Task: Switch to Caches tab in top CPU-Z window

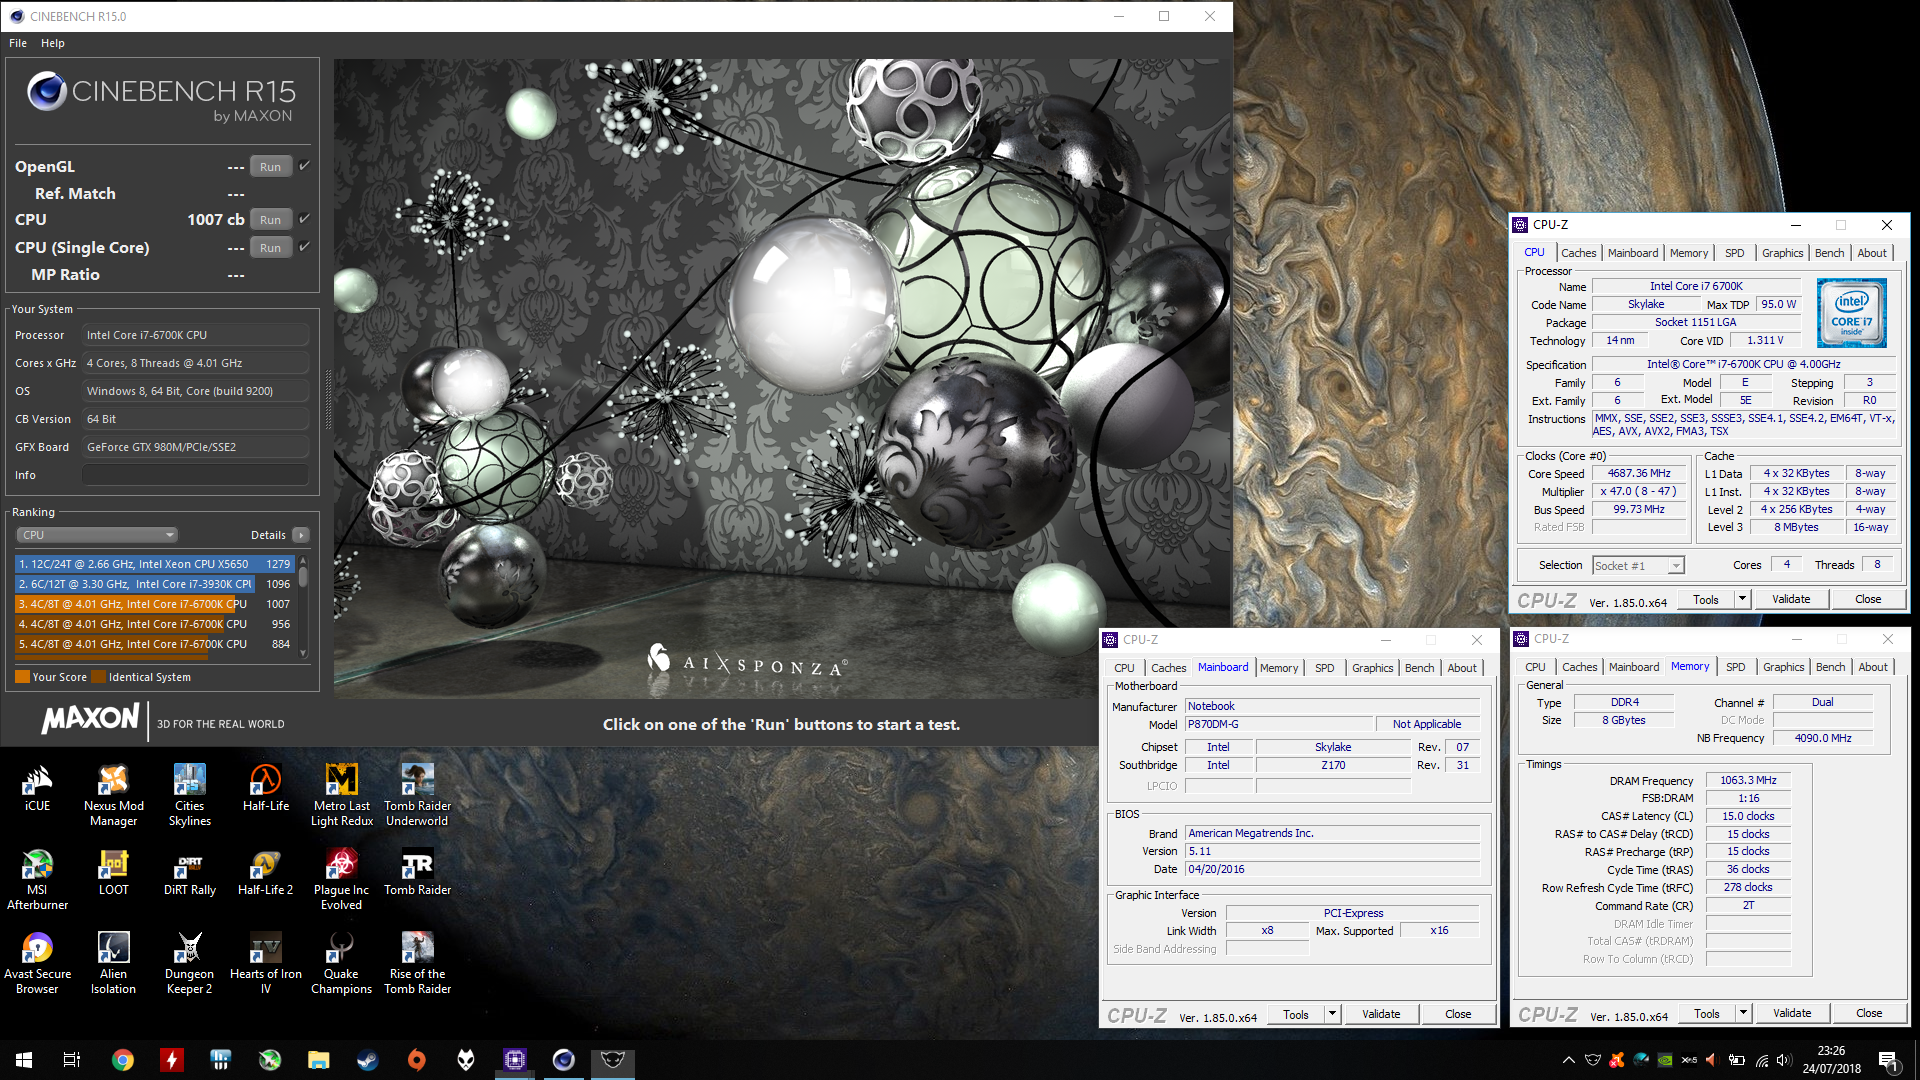Action: [1578, 253]
